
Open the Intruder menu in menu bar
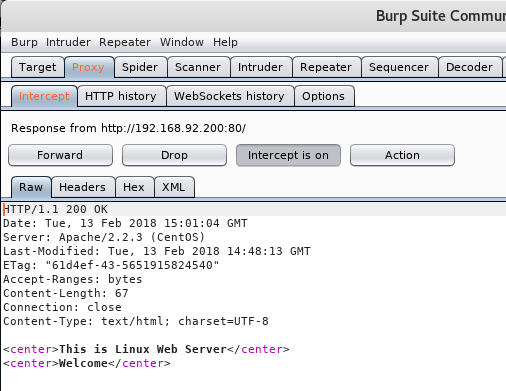(68, 42)
